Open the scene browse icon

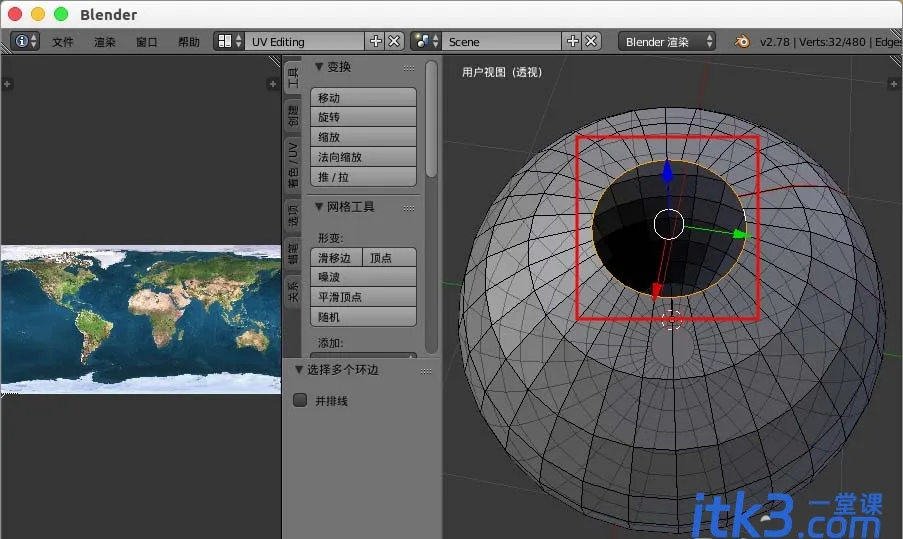coord(426,41)
